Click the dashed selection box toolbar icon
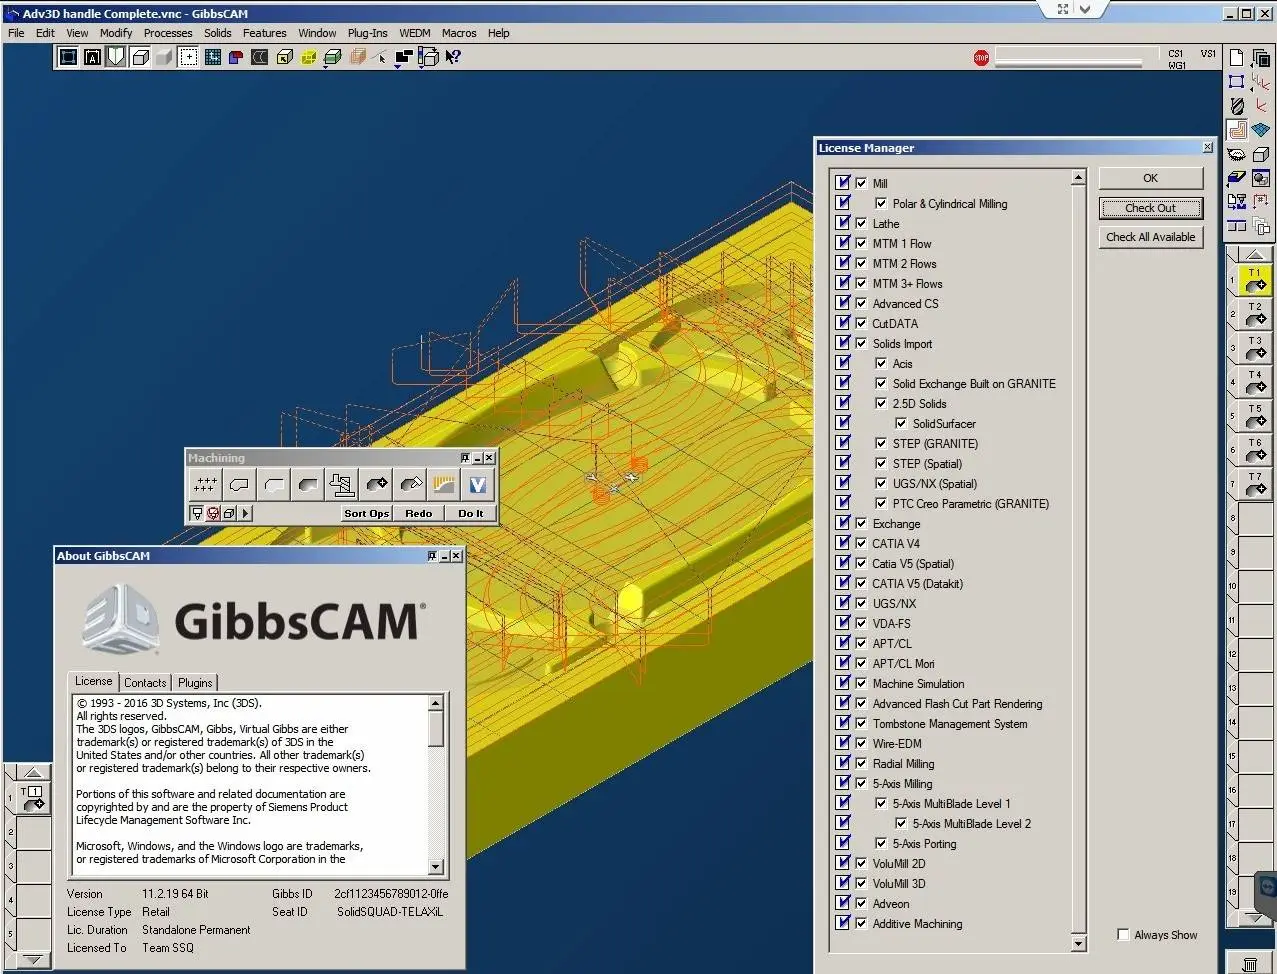This screenshot has height=974, width=1277. click(x=189, y=57)
